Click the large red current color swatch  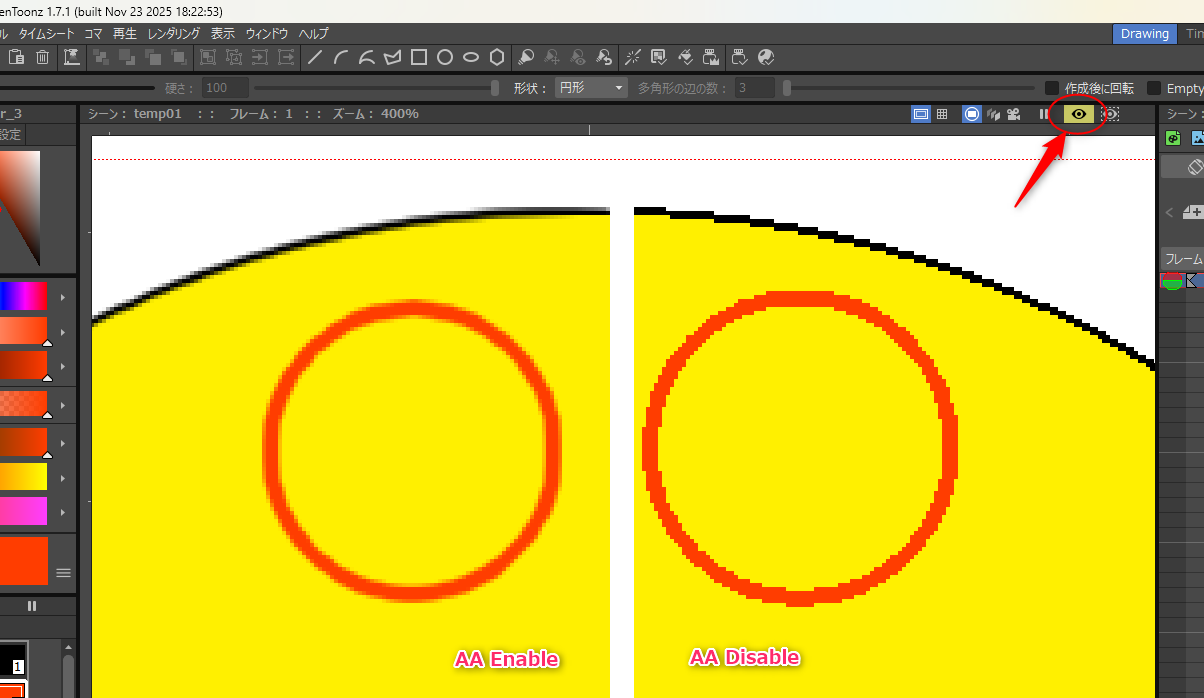[24, 560]
